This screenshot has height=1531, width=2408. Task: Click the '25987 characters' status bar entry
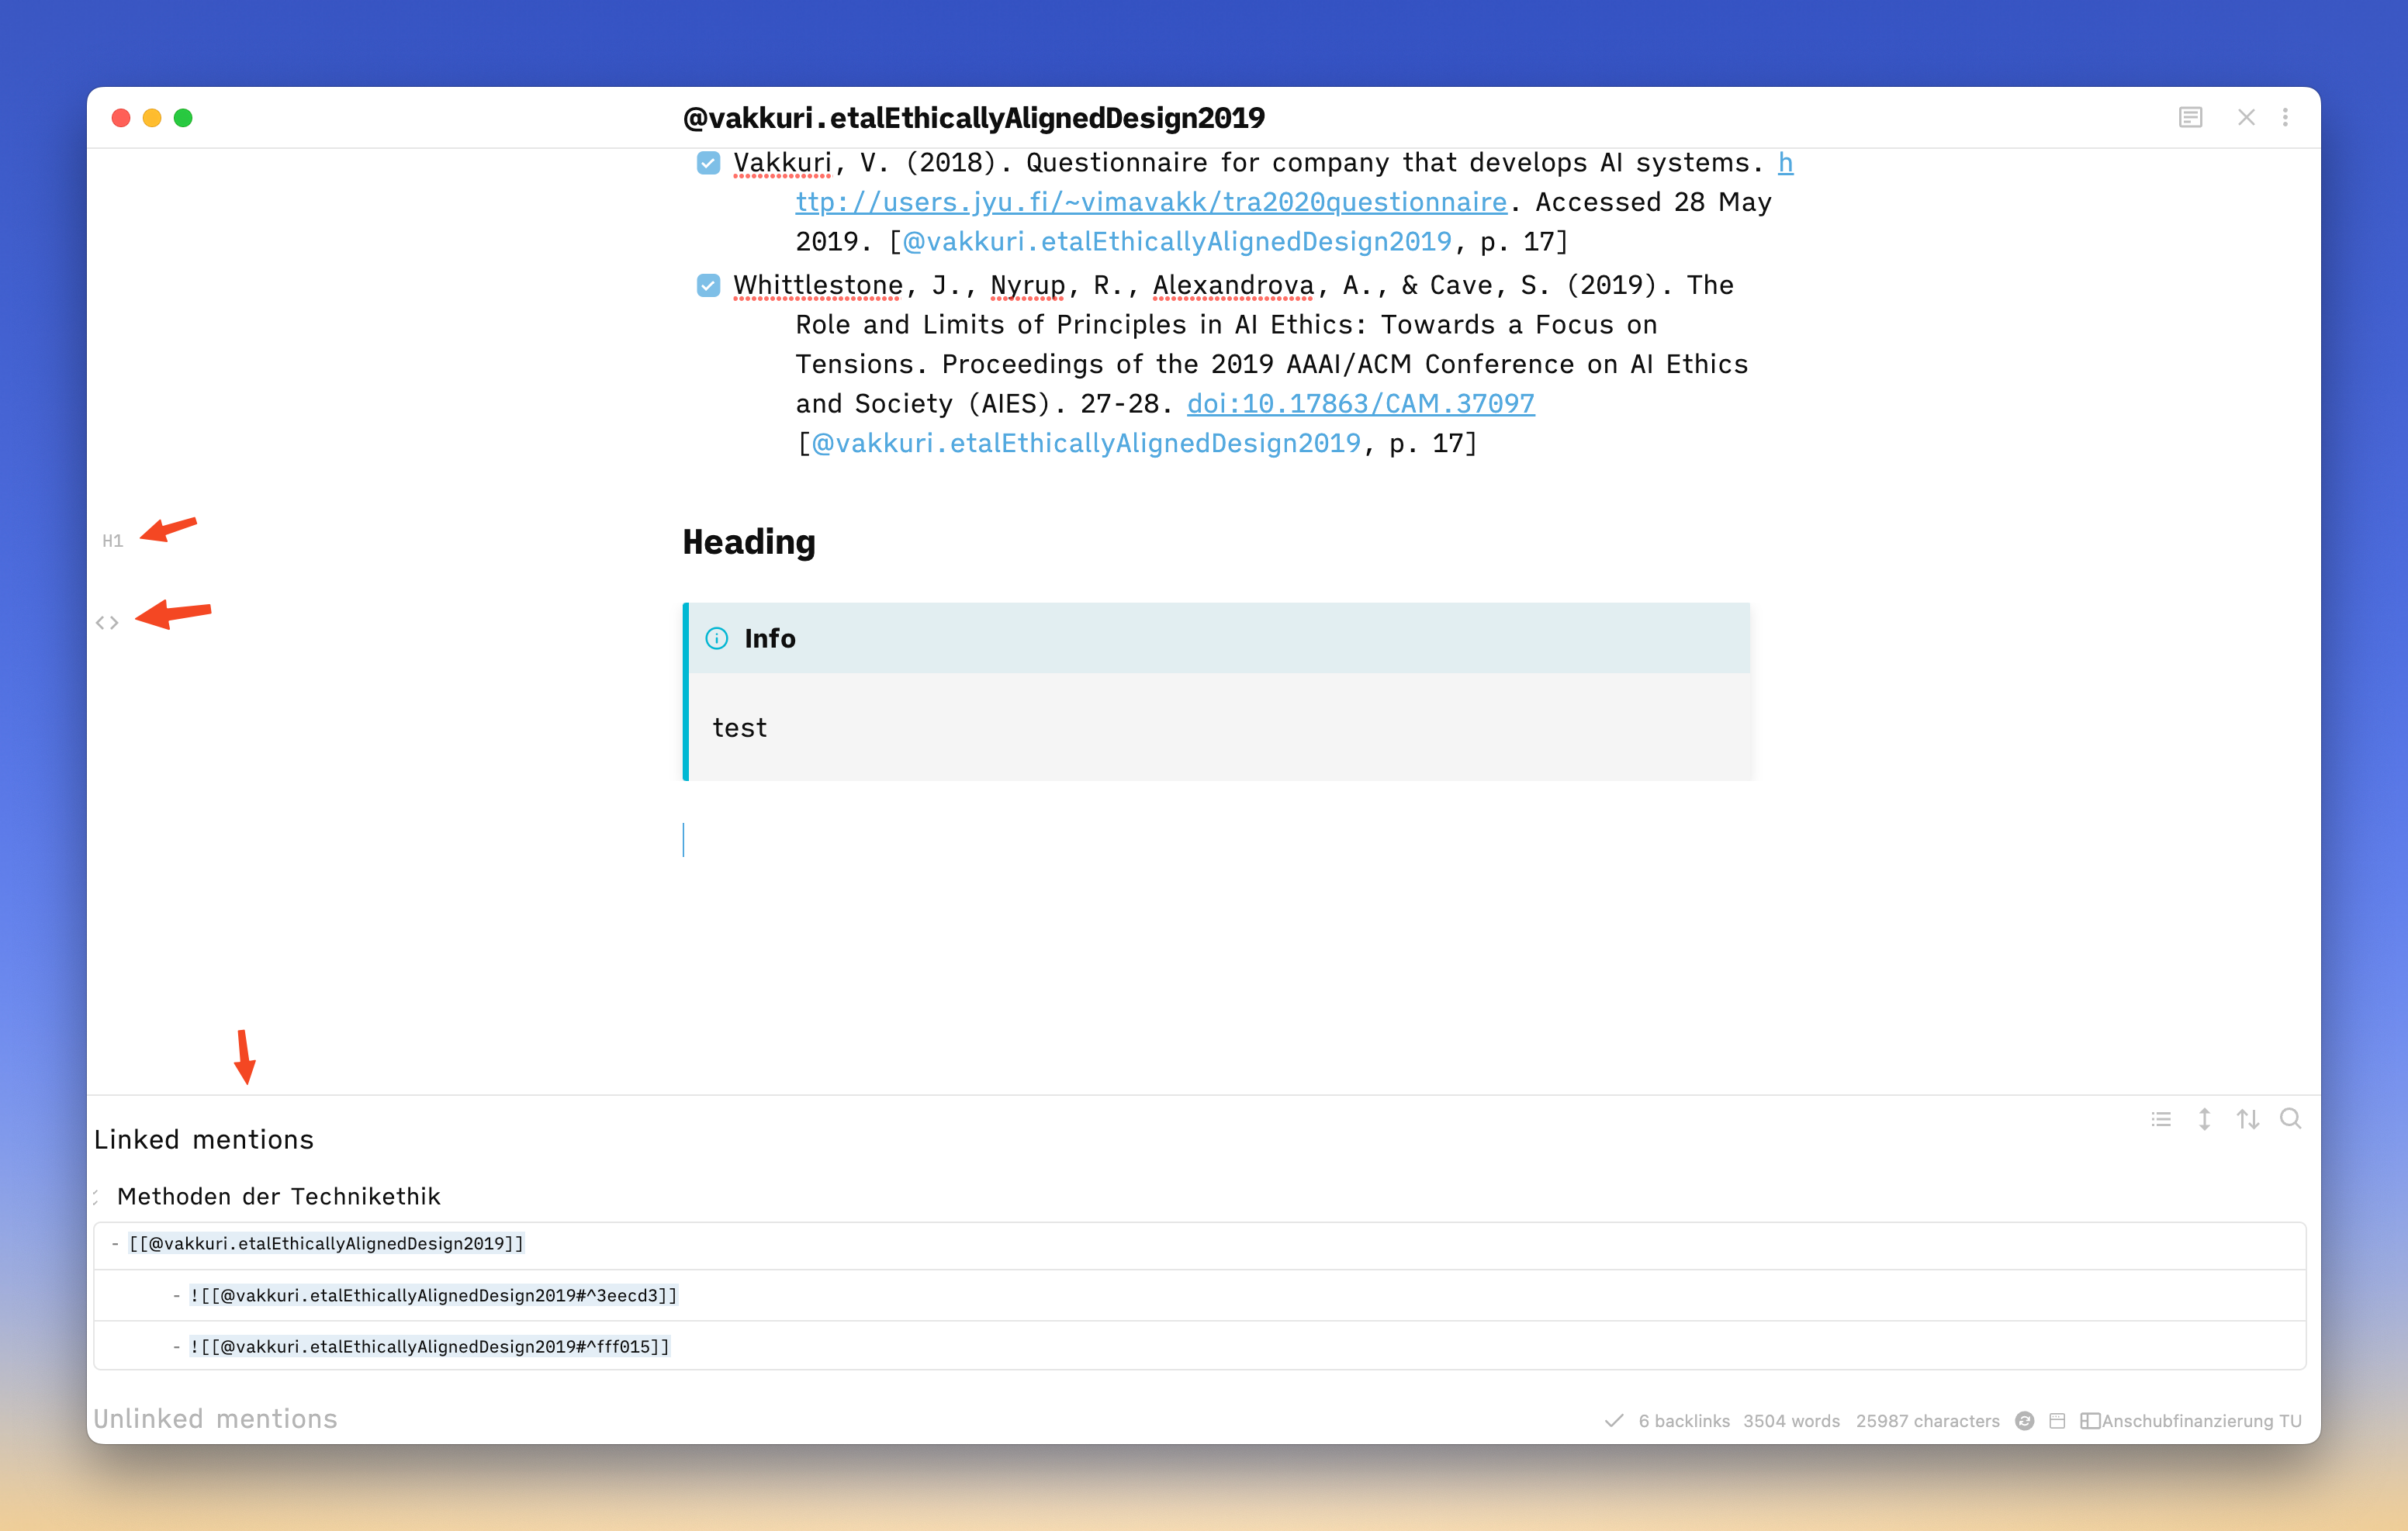coord(1928,1421)
